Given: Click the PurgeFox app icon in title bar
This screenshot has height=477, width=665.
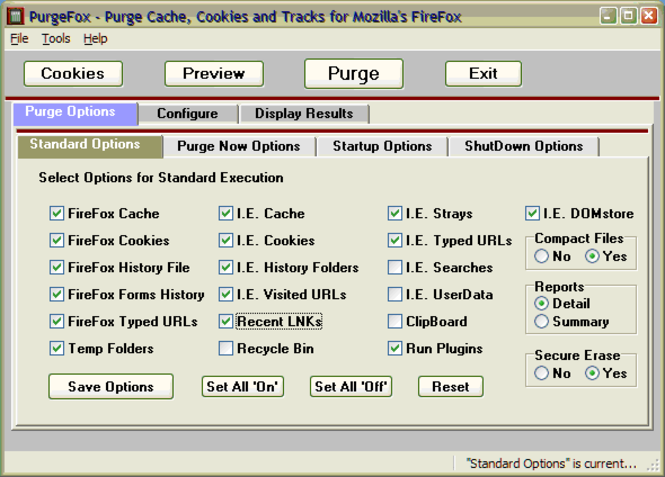Looking at the screenshot, I should (x=16, y=17).
